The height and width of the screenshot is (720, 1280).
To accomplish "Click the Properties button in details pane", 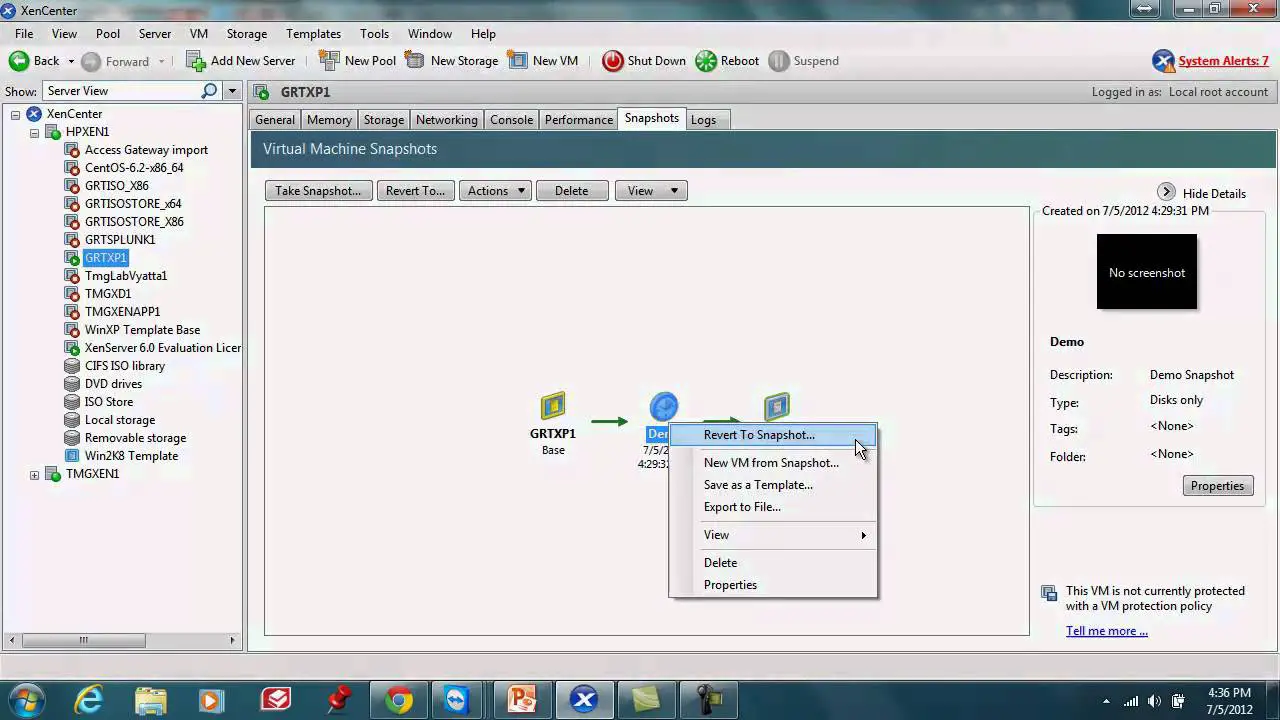I will click(1217, 486).
